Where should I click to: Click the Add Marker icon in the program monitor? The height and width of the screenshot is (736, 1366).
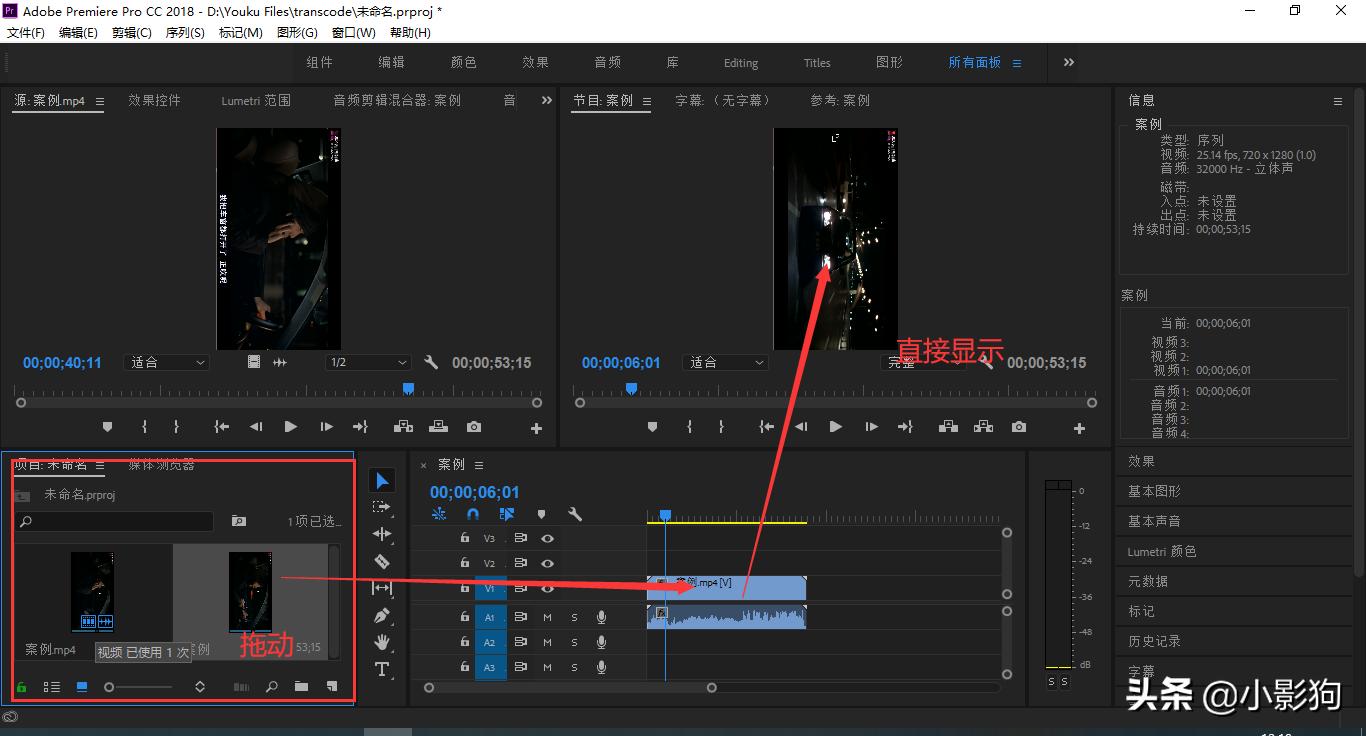point(653,426)
